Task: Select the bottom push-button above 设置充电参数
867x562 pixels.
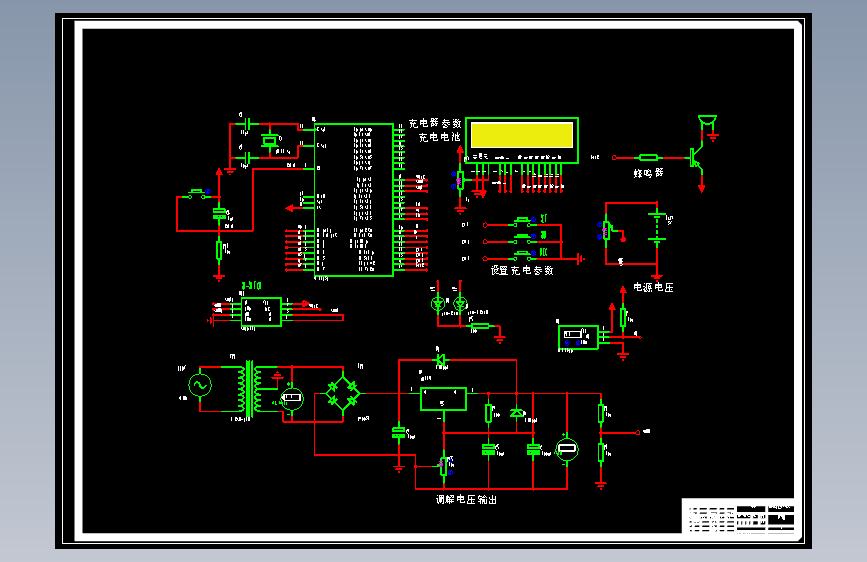Action: pyautogui.click(x=523, y=254)
